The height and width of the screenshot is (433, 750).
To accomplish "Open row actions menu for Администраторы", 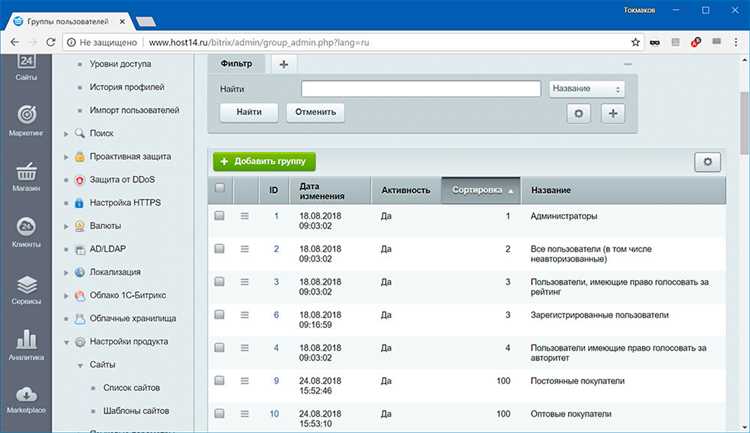I will [244, 216].
